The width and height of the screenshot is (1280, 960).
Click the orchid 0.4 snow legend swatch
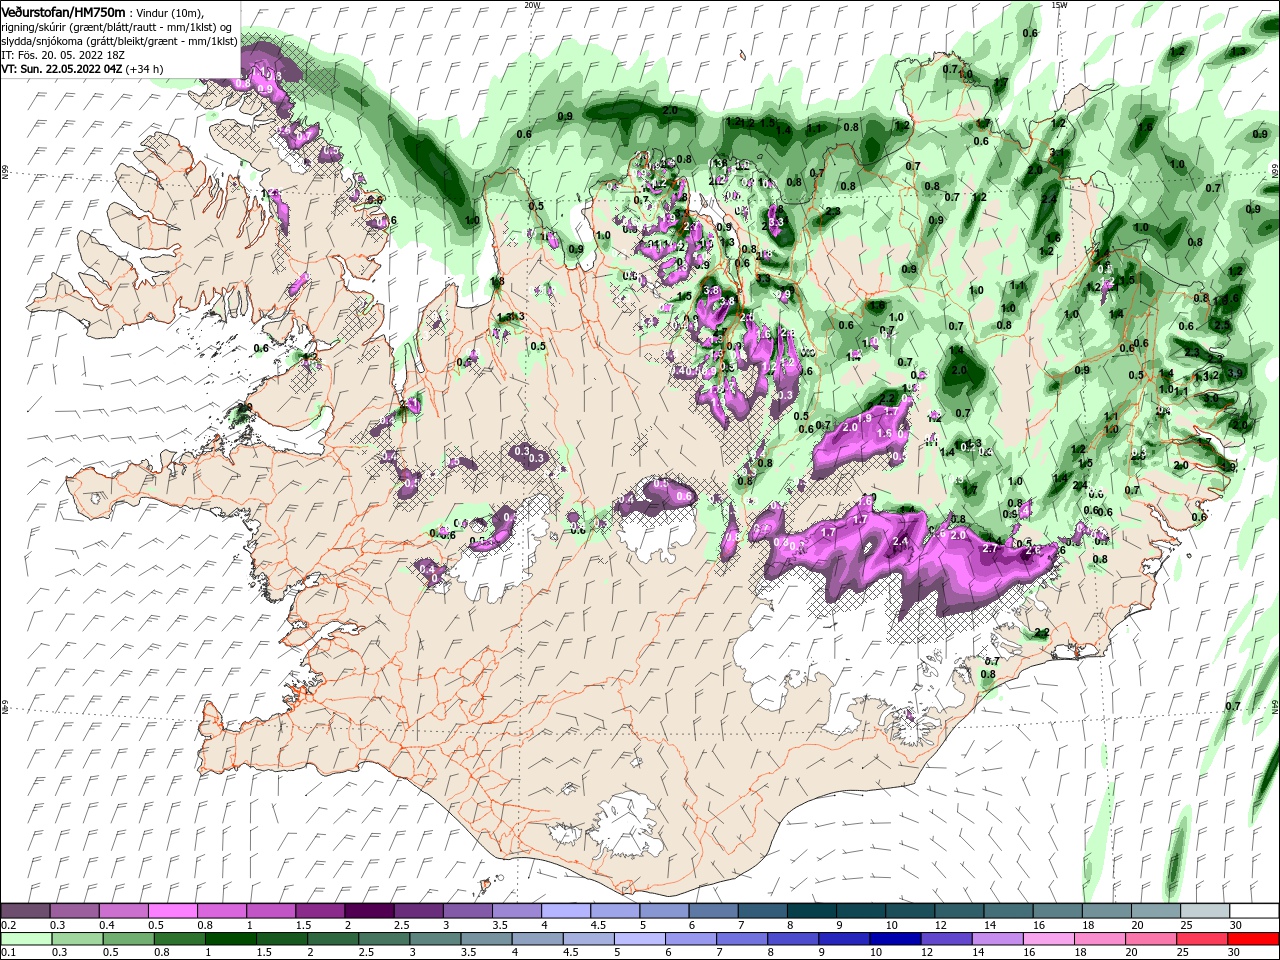click(x=124, y=910)
